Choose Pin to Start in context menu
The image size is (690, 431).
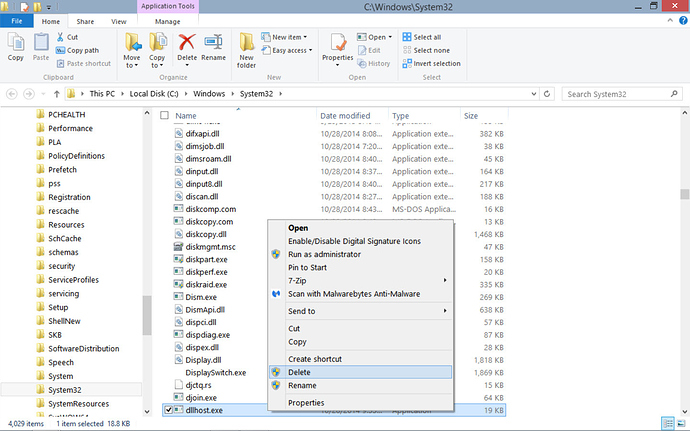click(360, 267)
